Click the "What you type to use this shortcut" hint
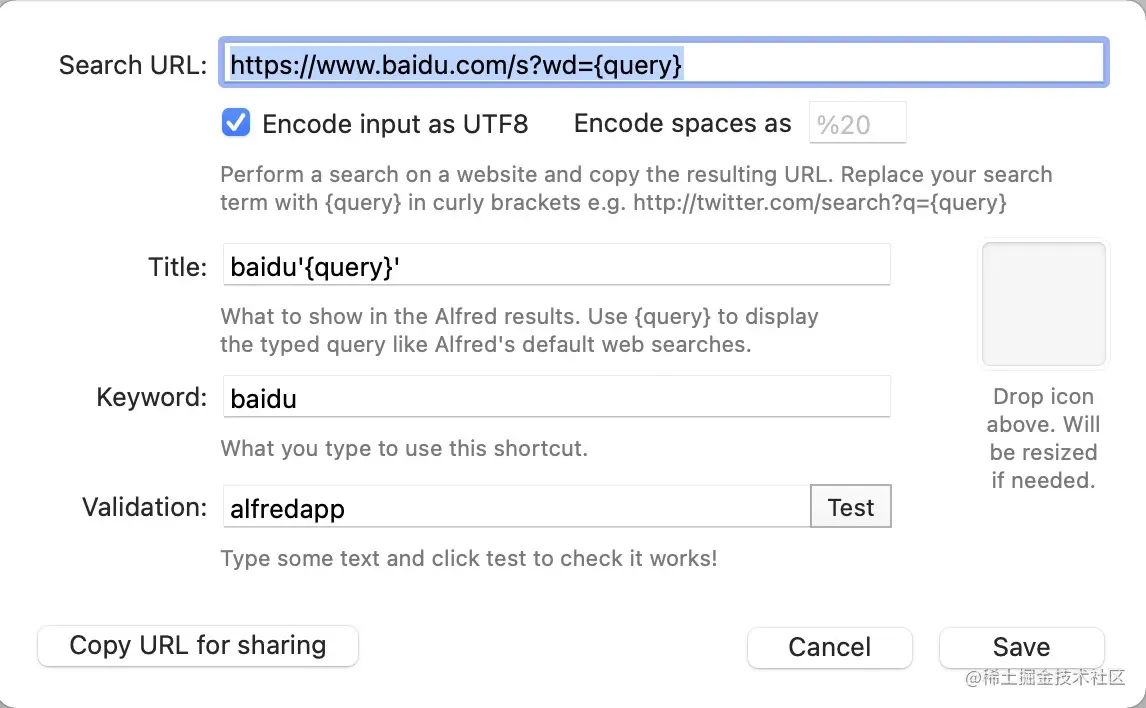 (404, 448)
